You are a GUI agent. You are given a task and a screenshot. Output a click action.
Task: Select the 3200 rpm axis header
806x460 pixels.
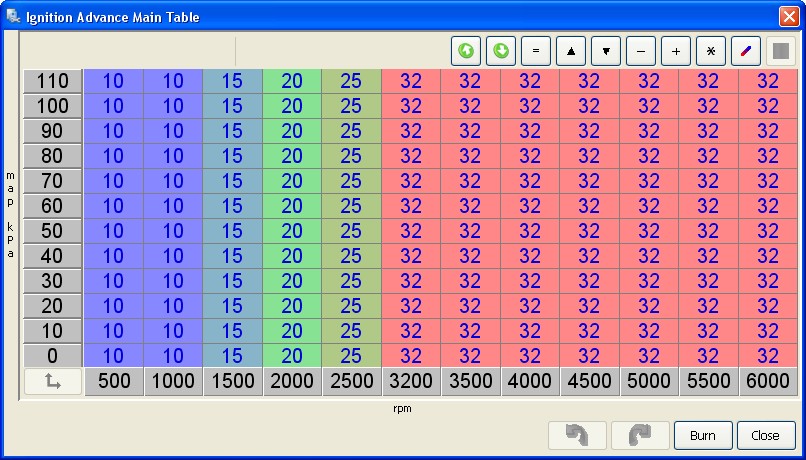coord(411,381)
